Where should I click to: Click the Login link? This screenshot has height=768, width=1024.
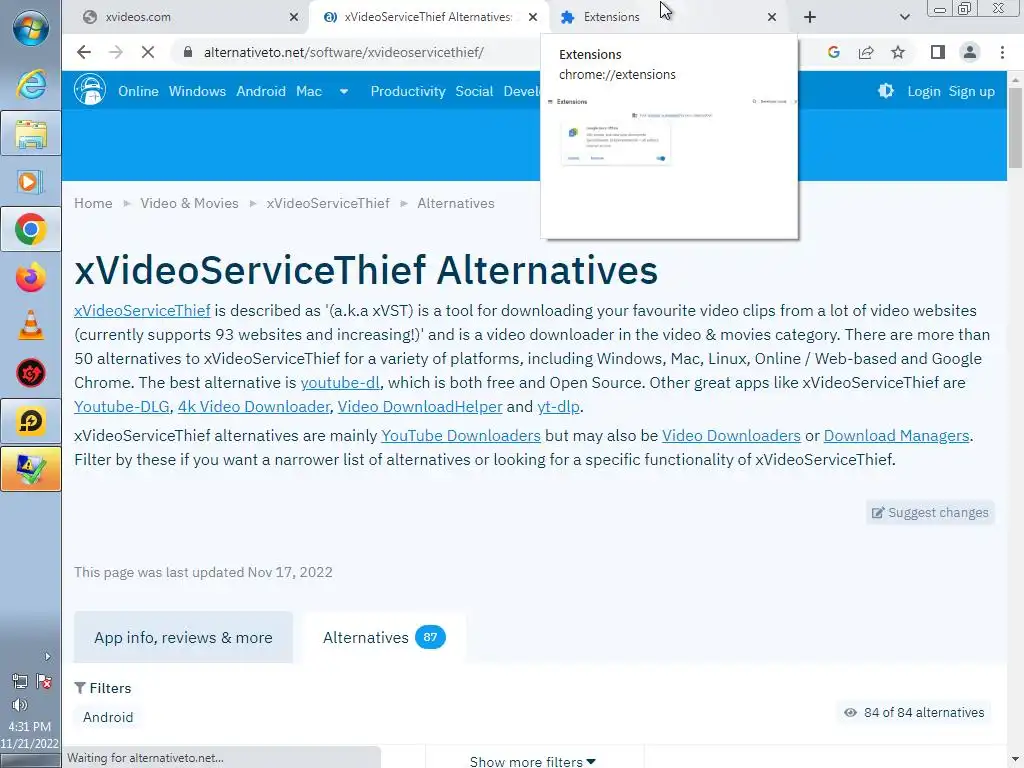pyautogui.click(x=924, y=91)
